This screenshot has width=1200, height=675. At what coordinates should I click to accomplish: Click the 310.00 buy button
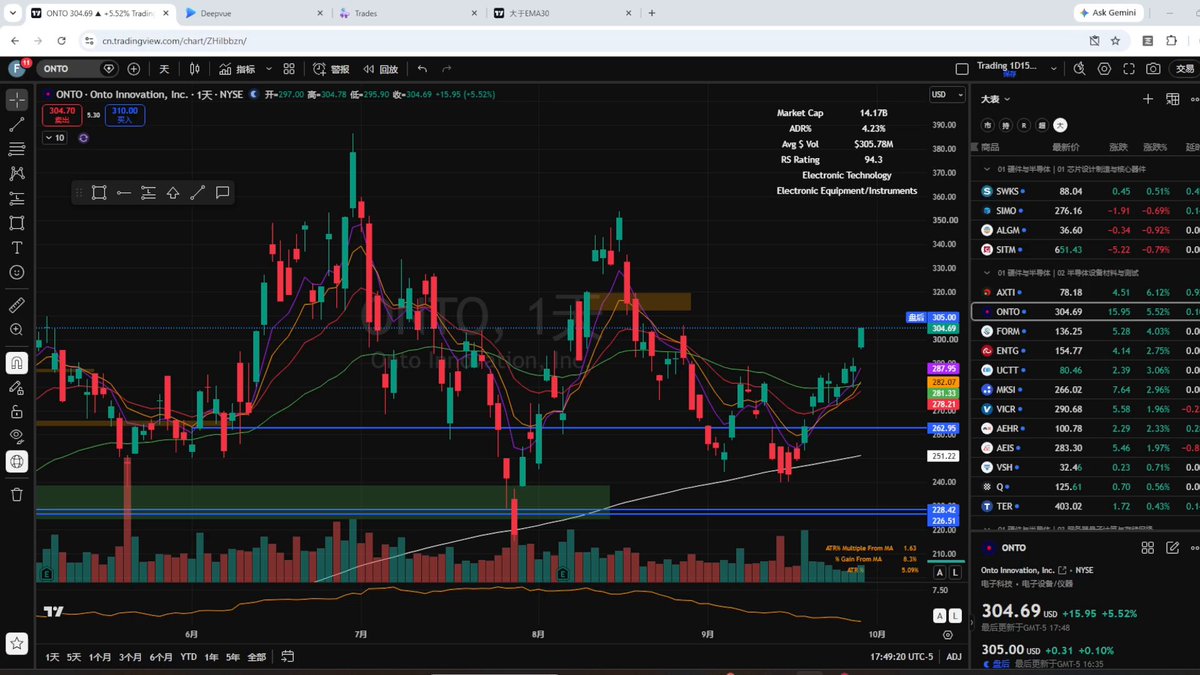tap(125, 115)
